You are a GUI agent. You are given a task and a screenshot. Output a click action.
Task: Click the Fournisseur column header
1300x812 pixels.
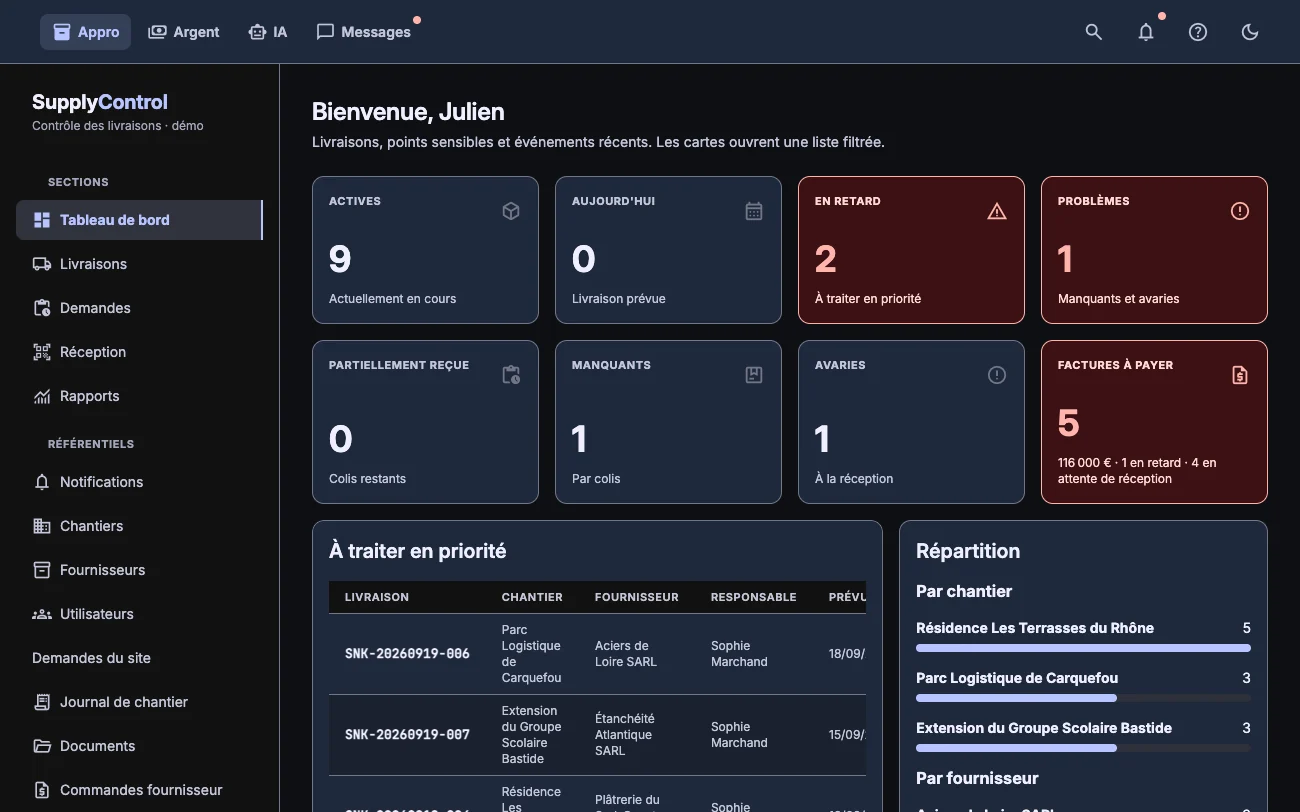[x=636, y=597]
